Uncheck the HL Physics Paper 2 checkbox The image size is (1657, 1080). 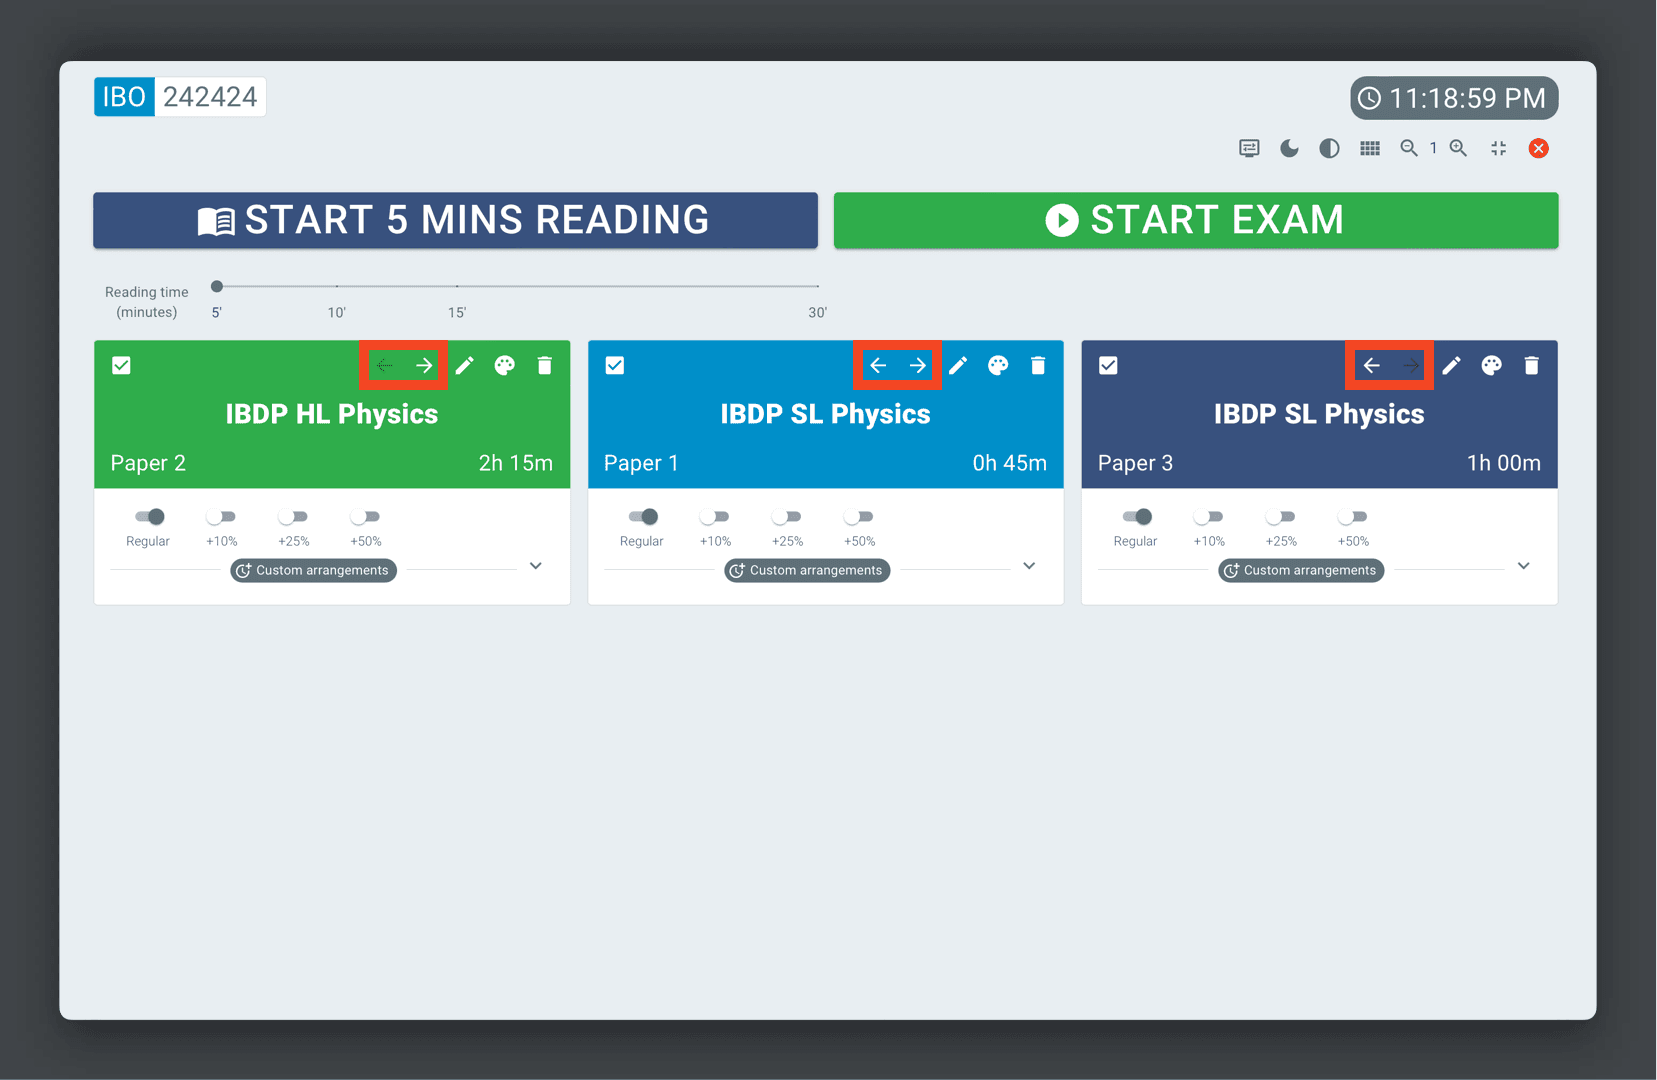121,365
